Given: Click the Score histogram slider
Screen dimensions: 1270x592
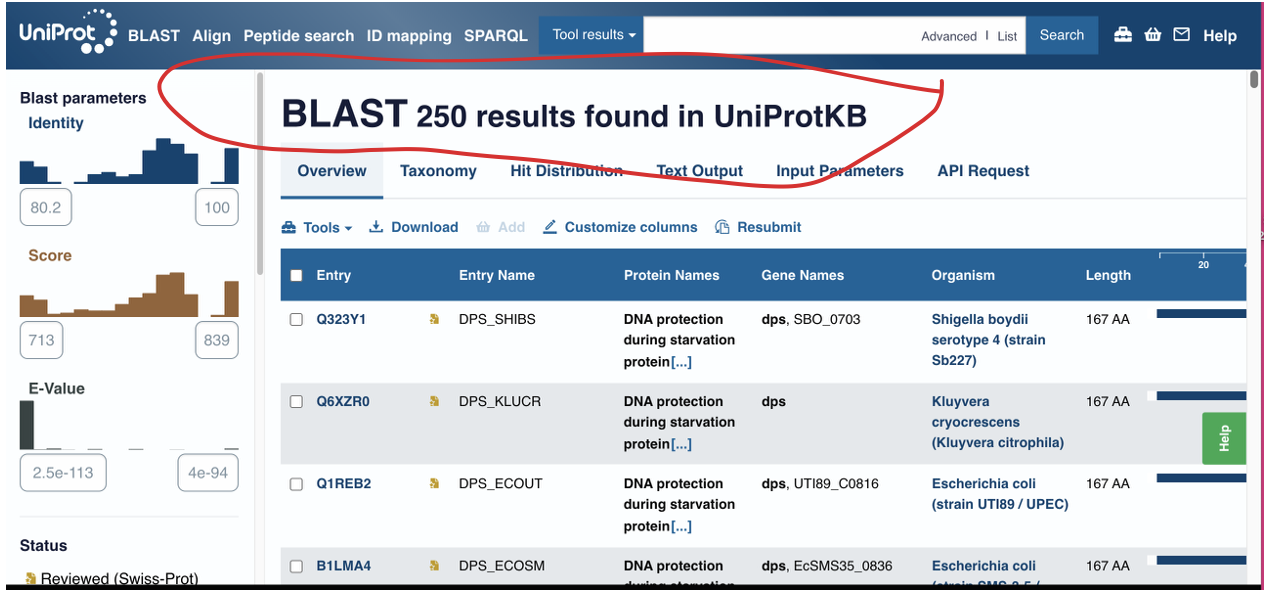Looking at the screenshot, I should click(x=129, y=294).
